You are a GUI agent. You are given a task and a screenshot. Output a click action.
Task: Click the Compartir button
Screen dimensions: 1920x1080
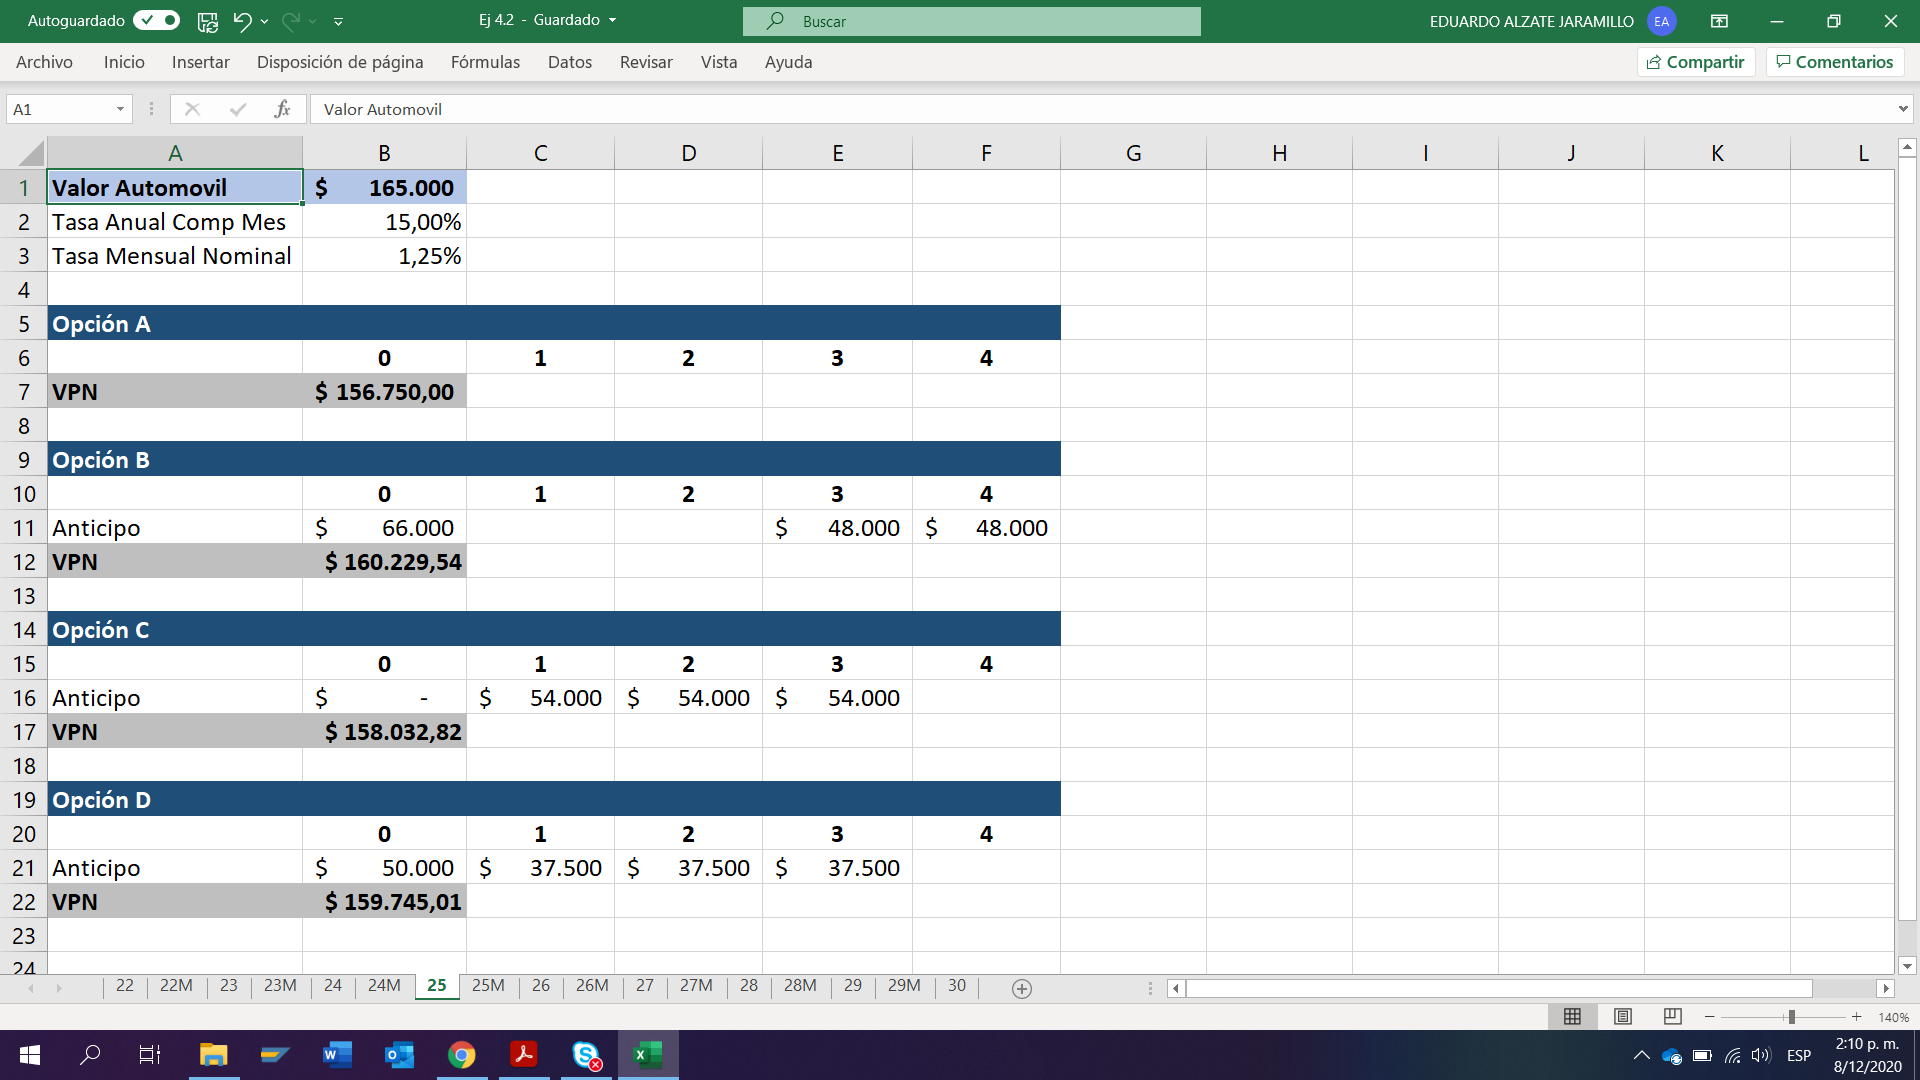click(1695, 61)
